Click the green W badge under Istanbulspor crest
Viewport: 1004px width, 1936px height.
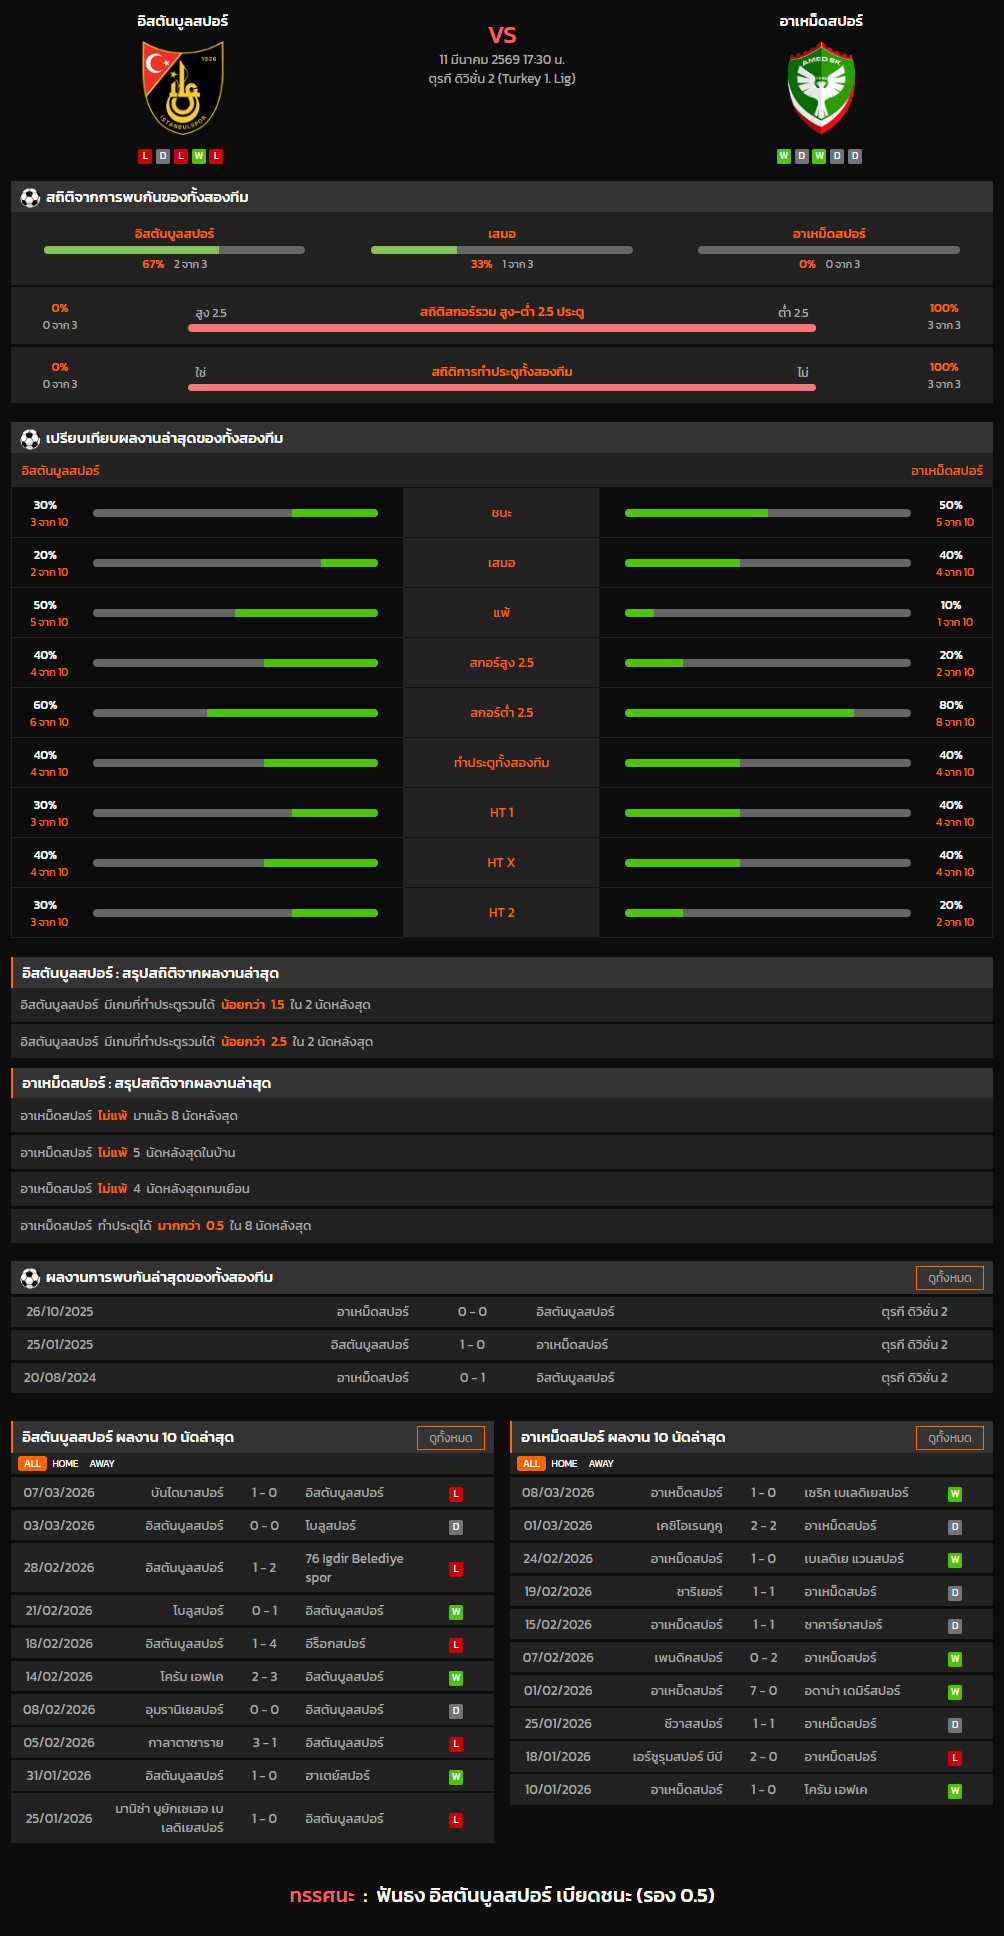coord(199,156)
